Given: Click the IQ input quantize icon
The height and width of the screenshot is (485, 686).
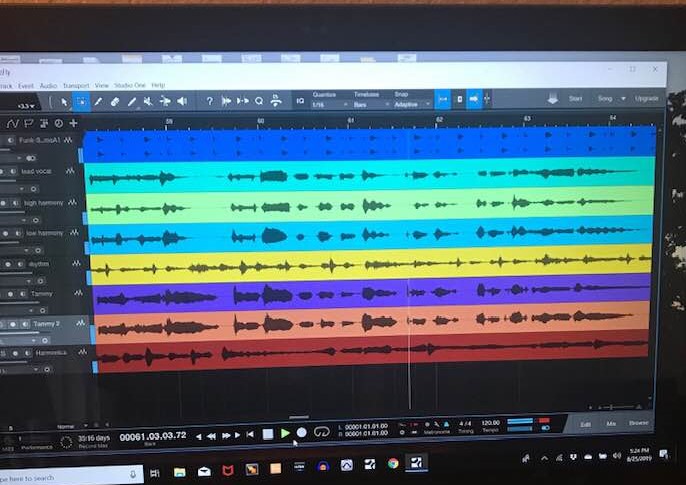Looking at the screenshot, I should [x=300, y=101].
